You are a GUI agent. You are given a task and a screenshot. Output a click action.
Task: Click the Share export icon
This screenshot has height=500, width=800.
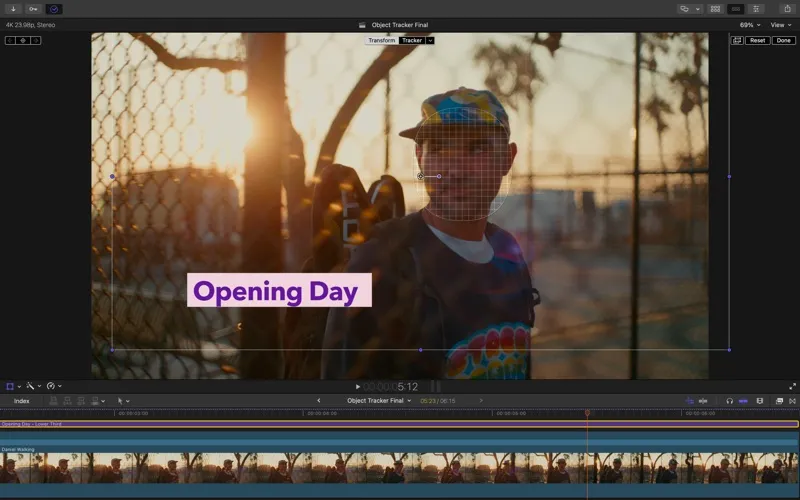coord(787,9)
